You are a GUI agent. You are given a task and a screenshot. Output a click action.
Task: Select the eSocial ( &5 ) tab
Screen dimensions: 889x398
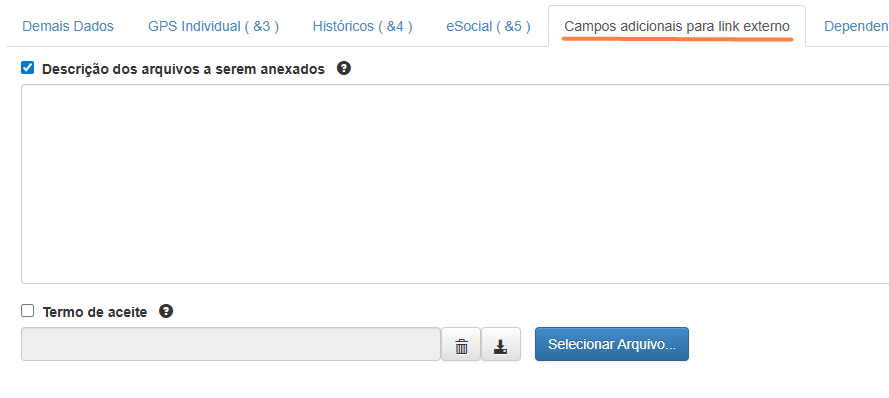[x=488, y=26]
